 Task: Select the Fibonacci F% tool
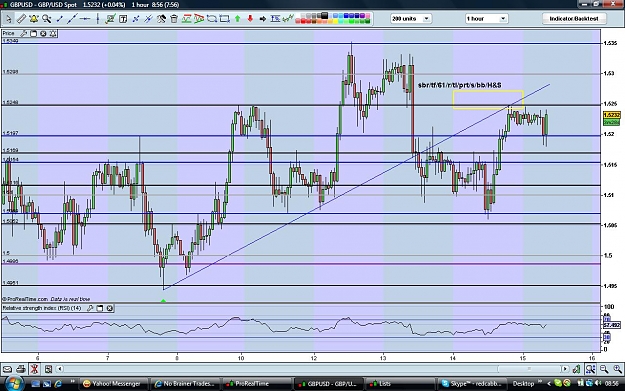(275, 18)
